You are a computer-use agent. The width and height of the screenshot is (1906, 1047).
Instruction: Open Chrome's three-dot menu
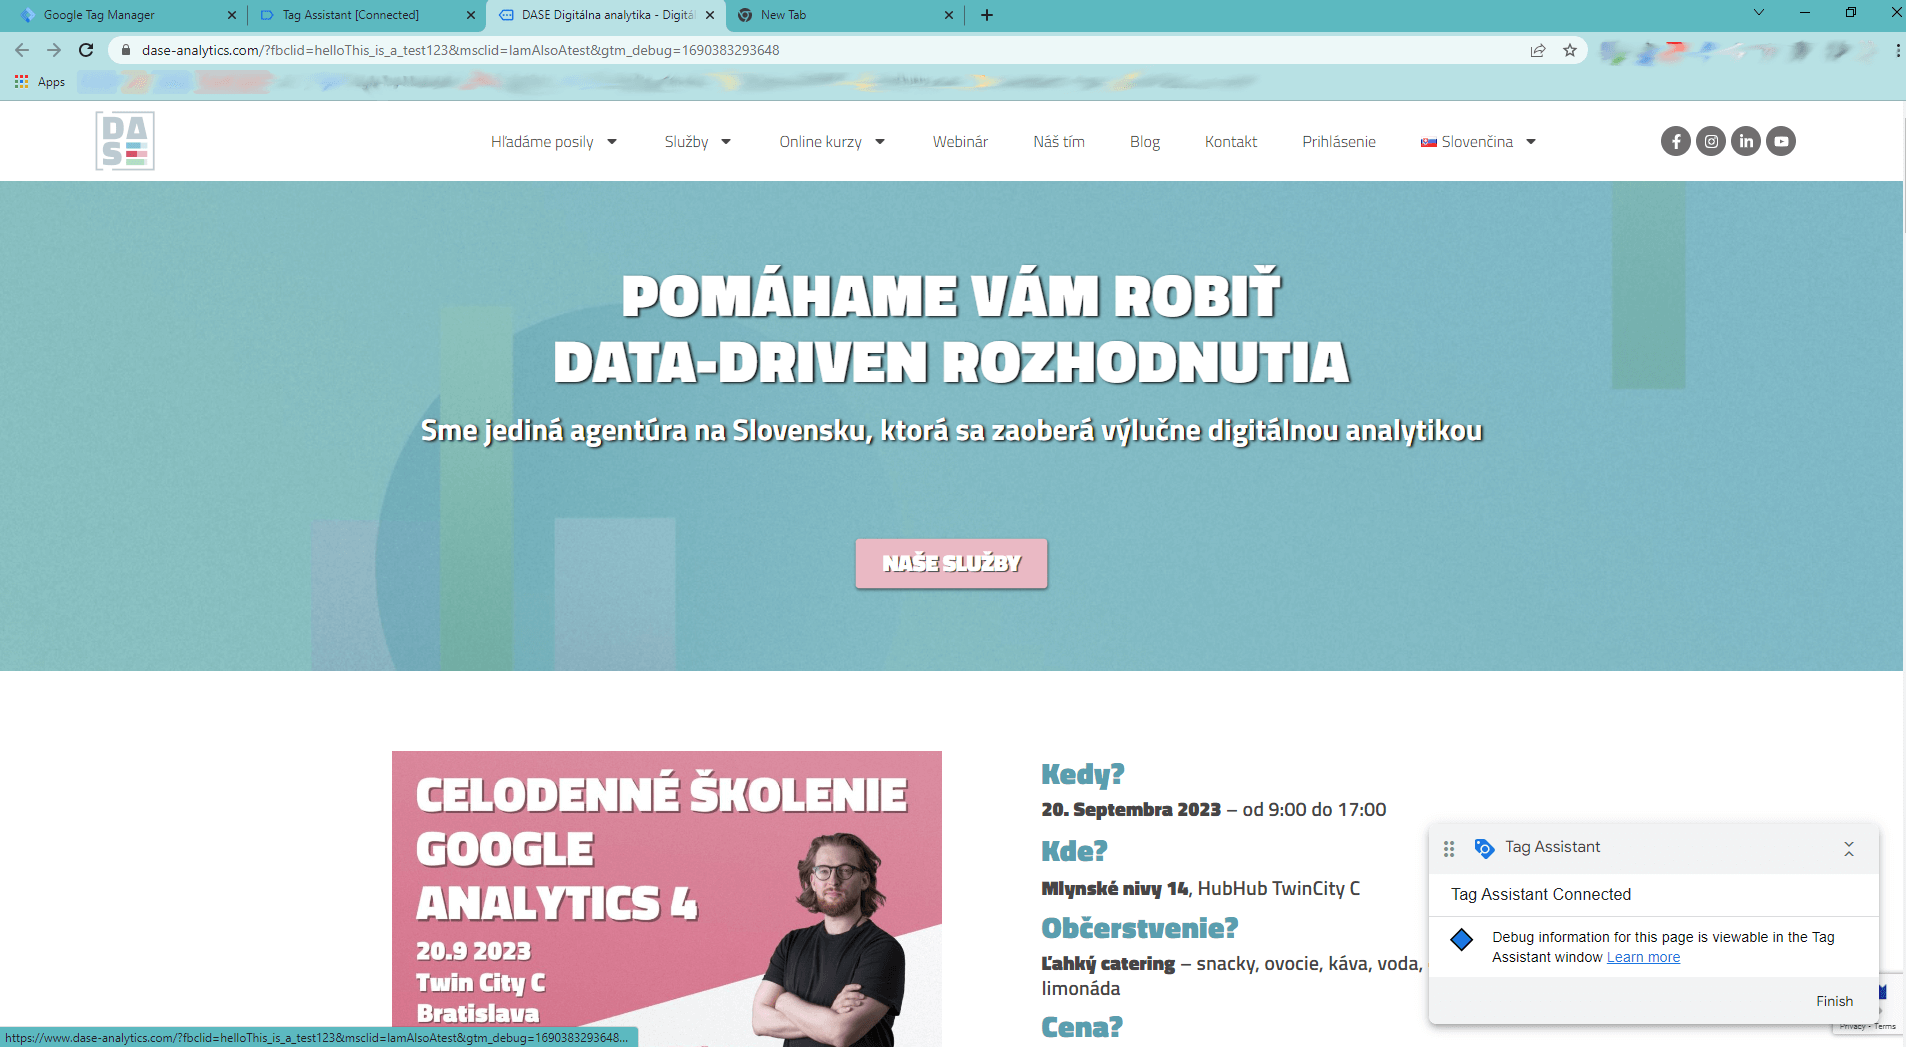pyautogui.click(x=1897, y=50)
